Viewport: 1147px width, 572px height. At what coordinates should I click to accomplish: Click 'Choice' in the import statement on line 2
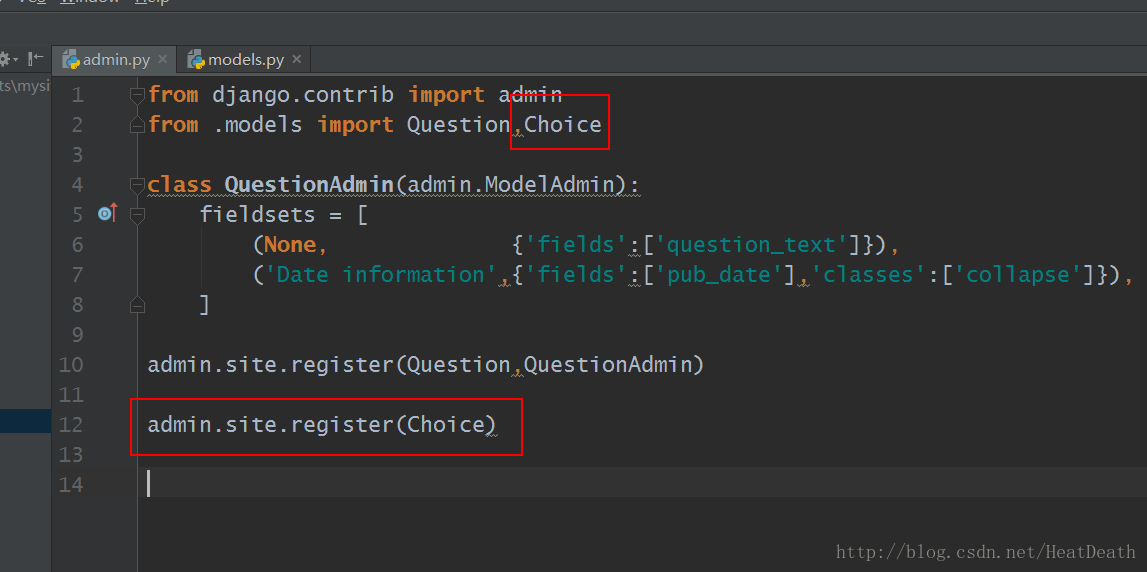pyautogui.click(x=563, y=125)
